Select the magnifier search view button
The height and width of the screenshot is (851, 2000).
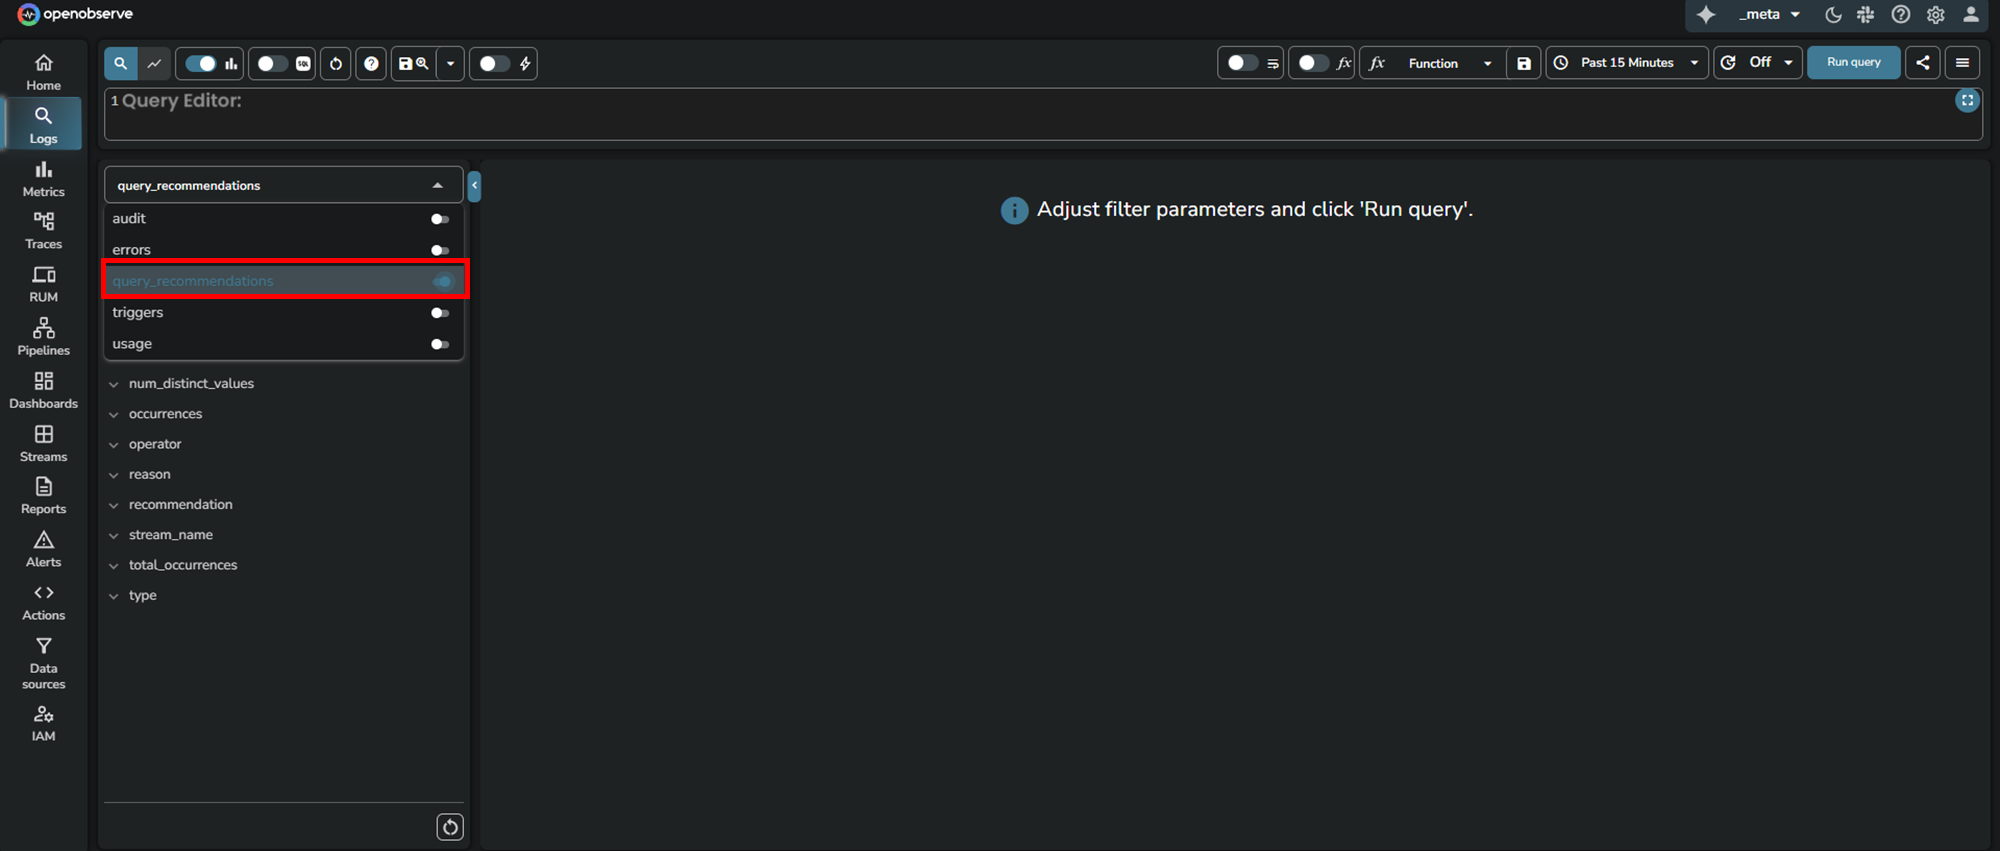coord(120,63)
